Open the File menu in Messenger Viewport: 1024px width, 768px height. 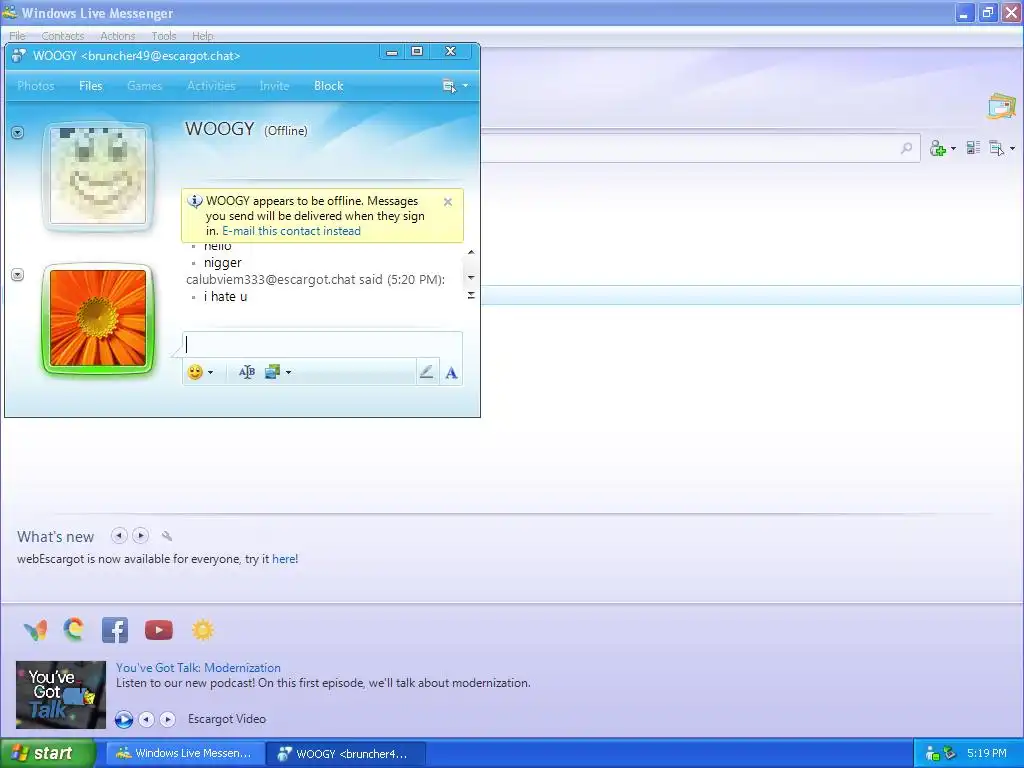point(17,36)
